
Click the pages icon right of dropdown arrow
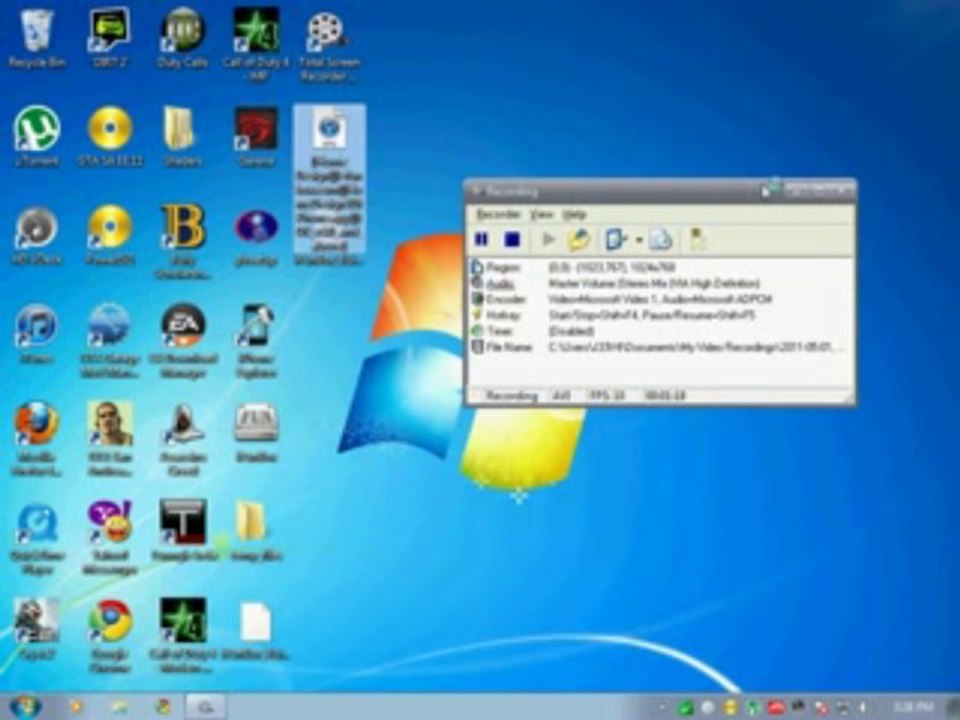661,239
